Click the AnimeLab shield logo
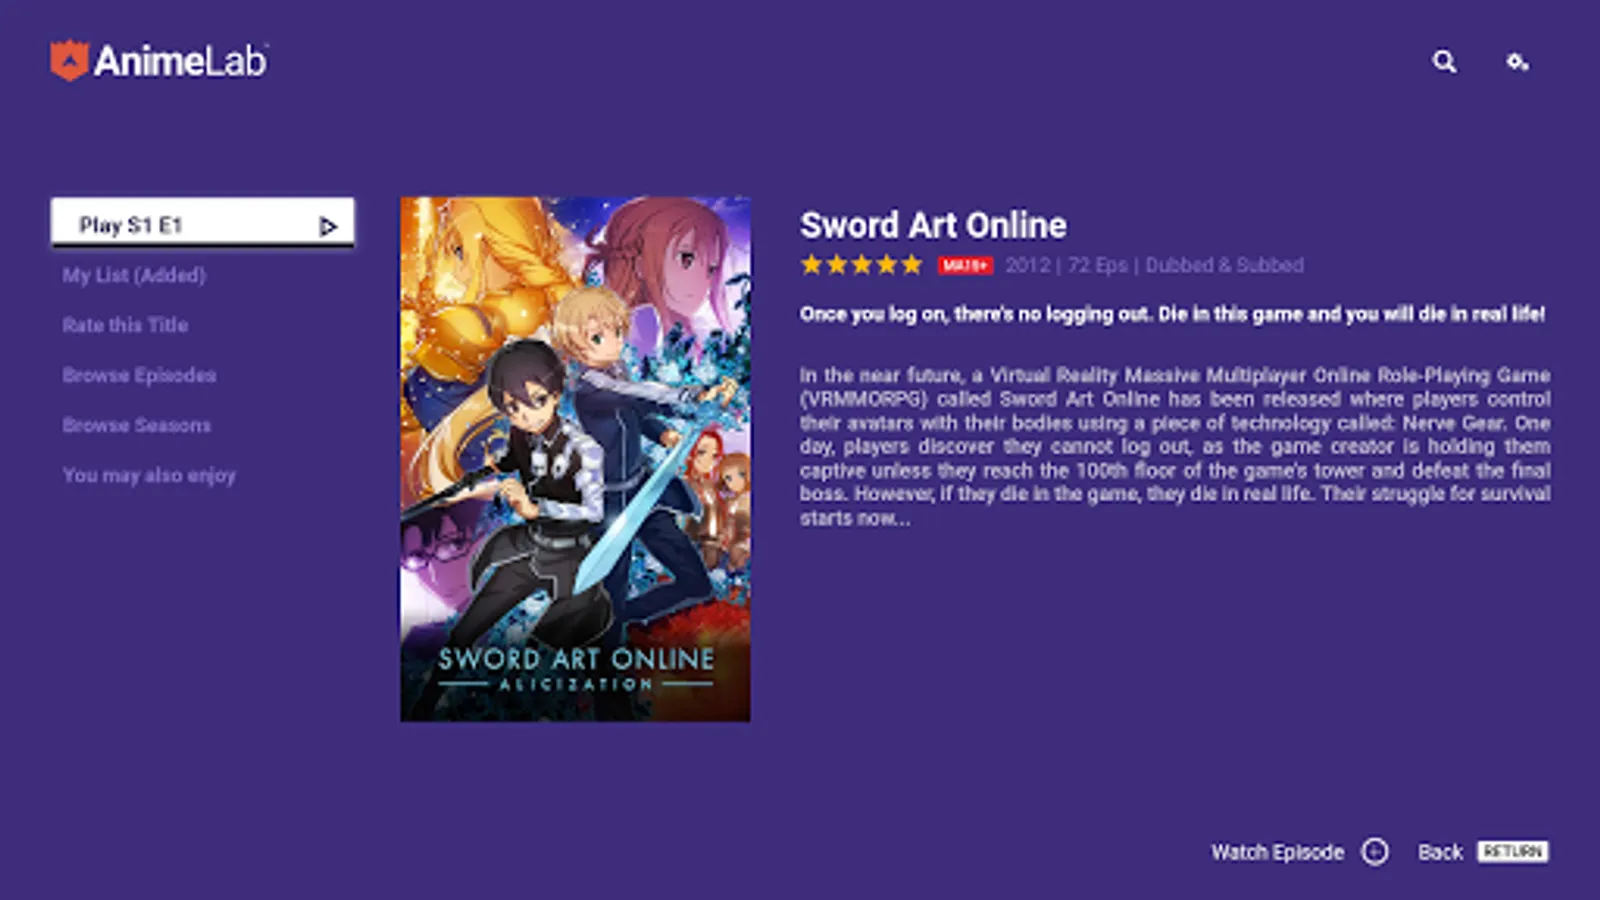The width and height of the screenshot is (1600, 900). (x=69, y=60)
